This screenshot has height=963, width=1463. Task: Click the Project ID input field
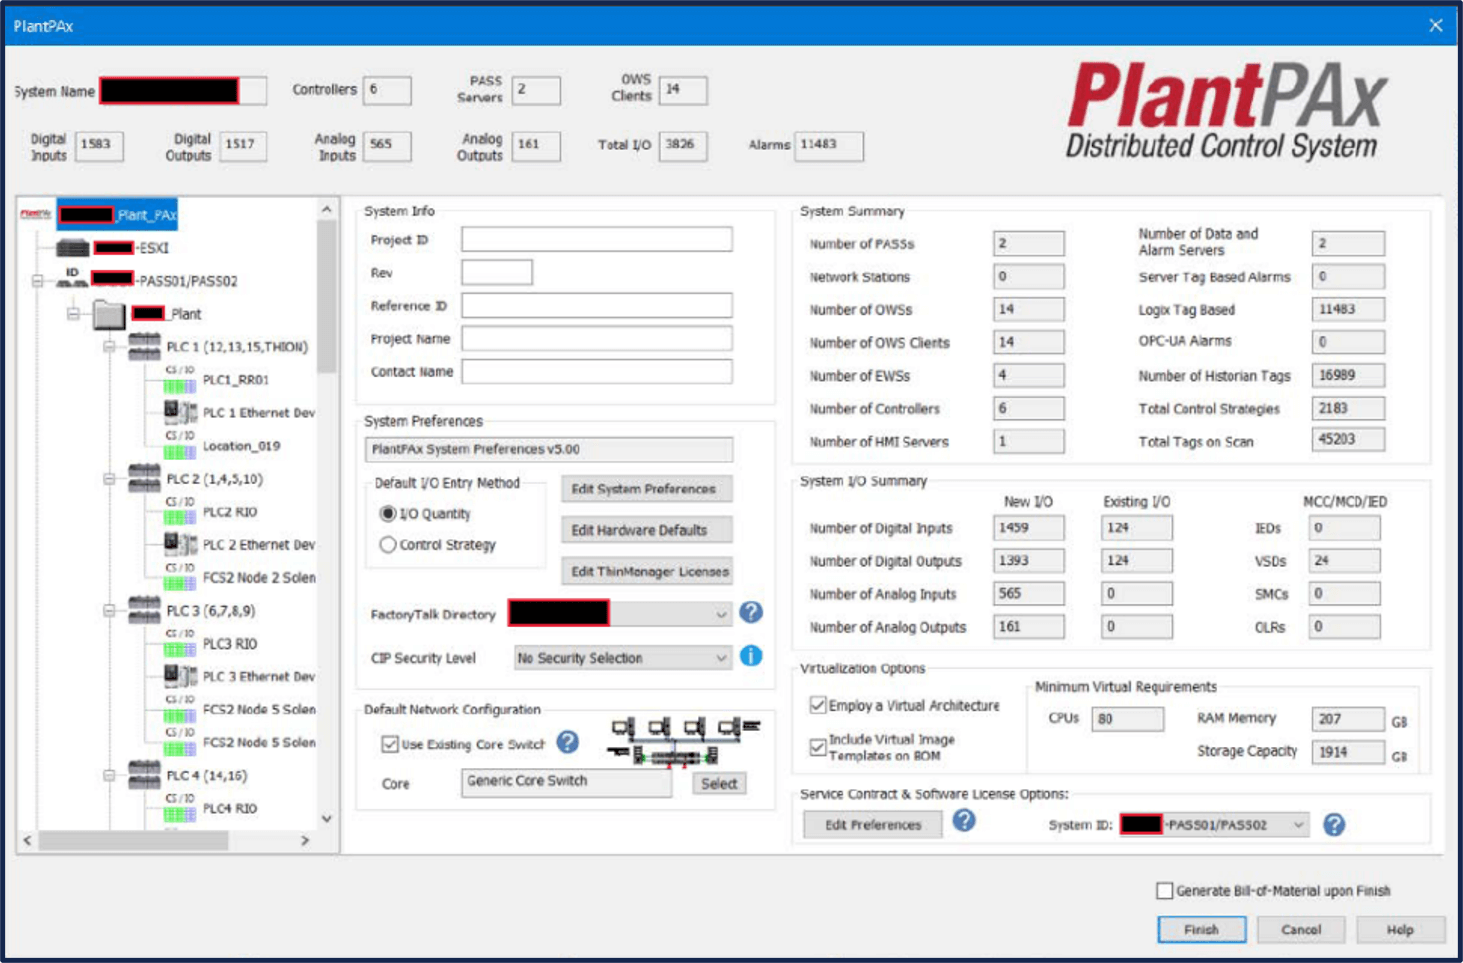point(596,240)
